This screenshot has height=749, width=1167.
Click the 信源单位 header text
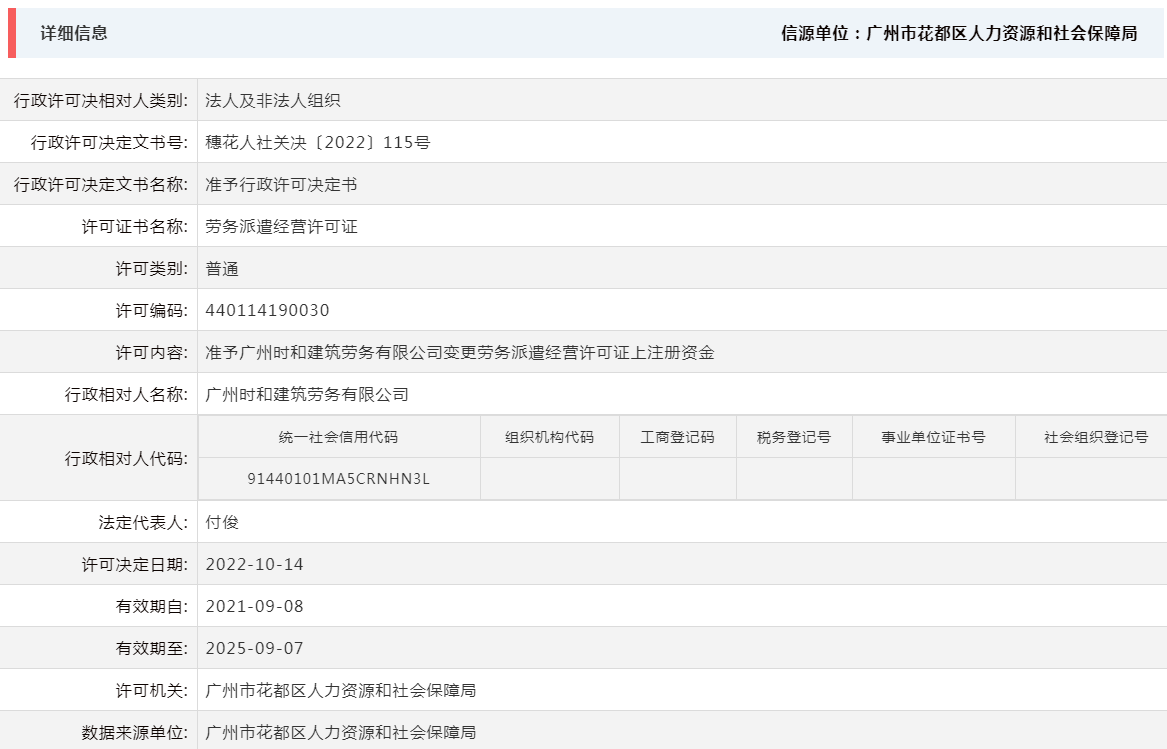coord(959,34)
